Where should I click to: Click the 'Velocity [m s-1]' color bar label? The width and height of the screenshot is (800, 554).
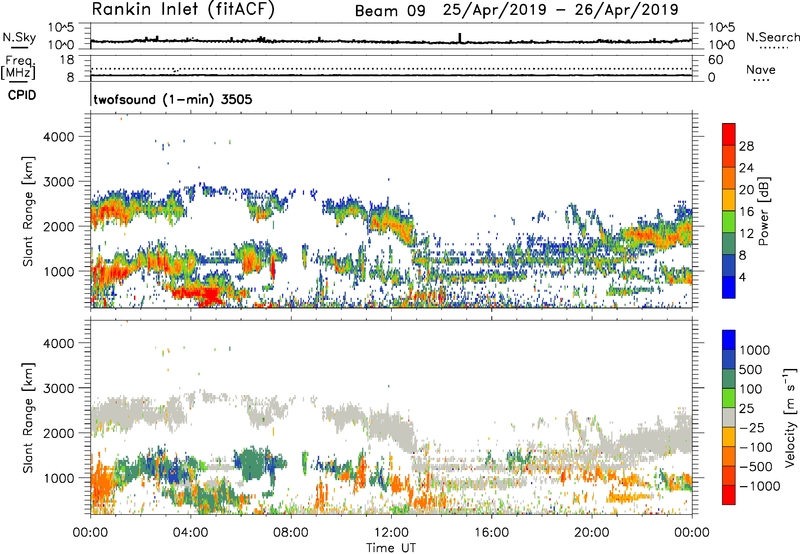pyautogui.click(x=790, y=417)
